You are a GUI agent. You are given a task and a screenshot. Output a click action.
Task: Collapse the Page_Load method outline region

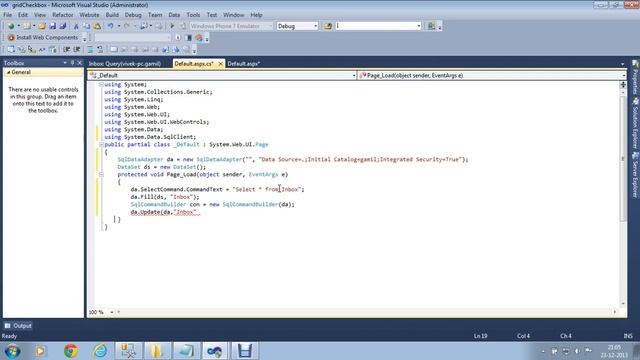click(101, 174)
